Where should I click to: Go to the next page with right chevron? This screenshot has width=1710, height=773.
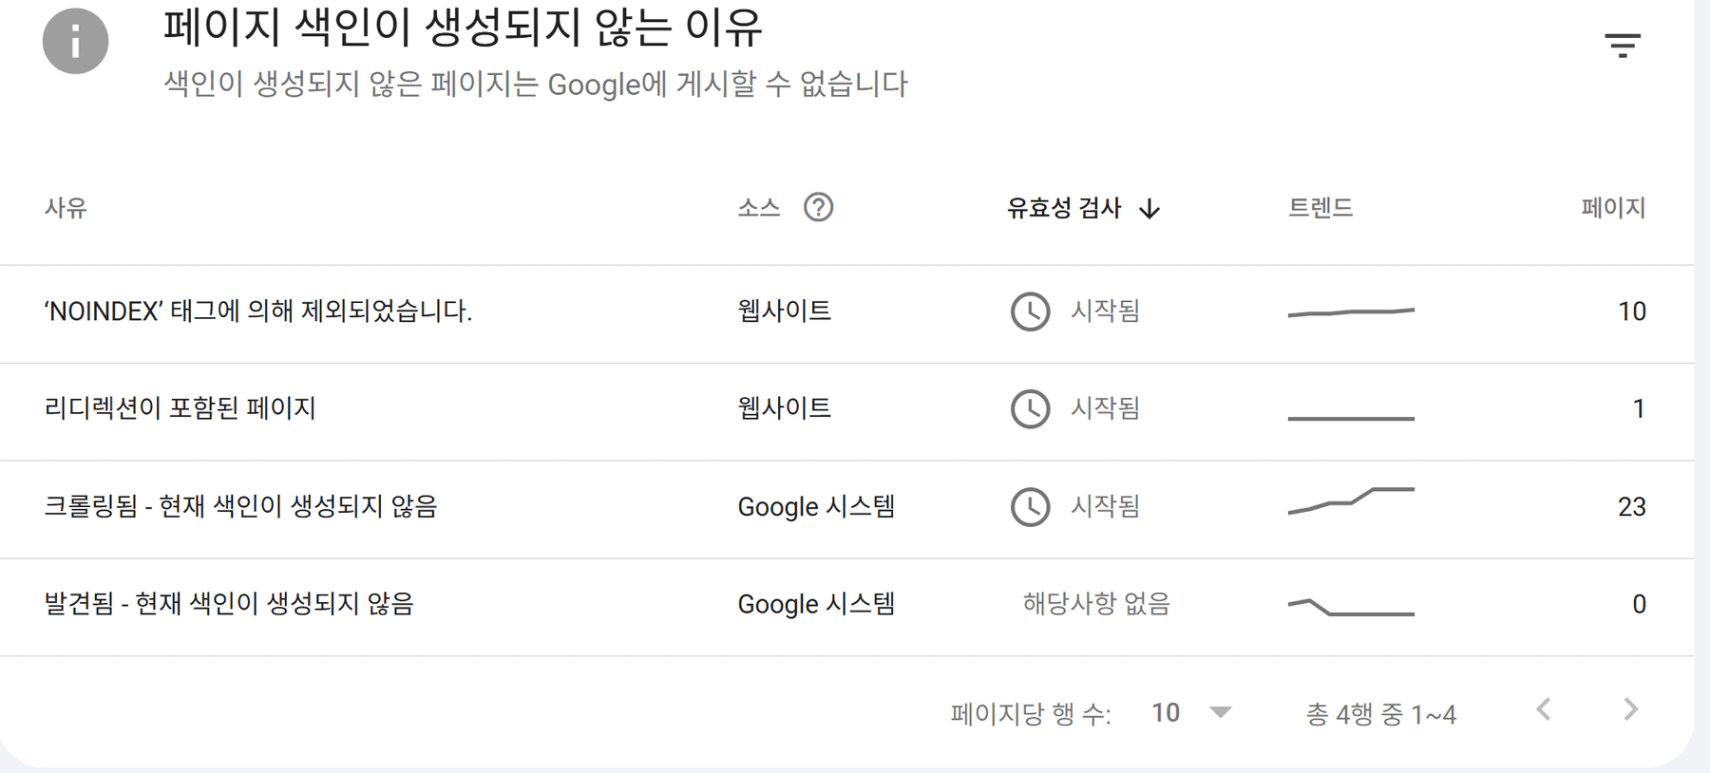pos(1631,710)
